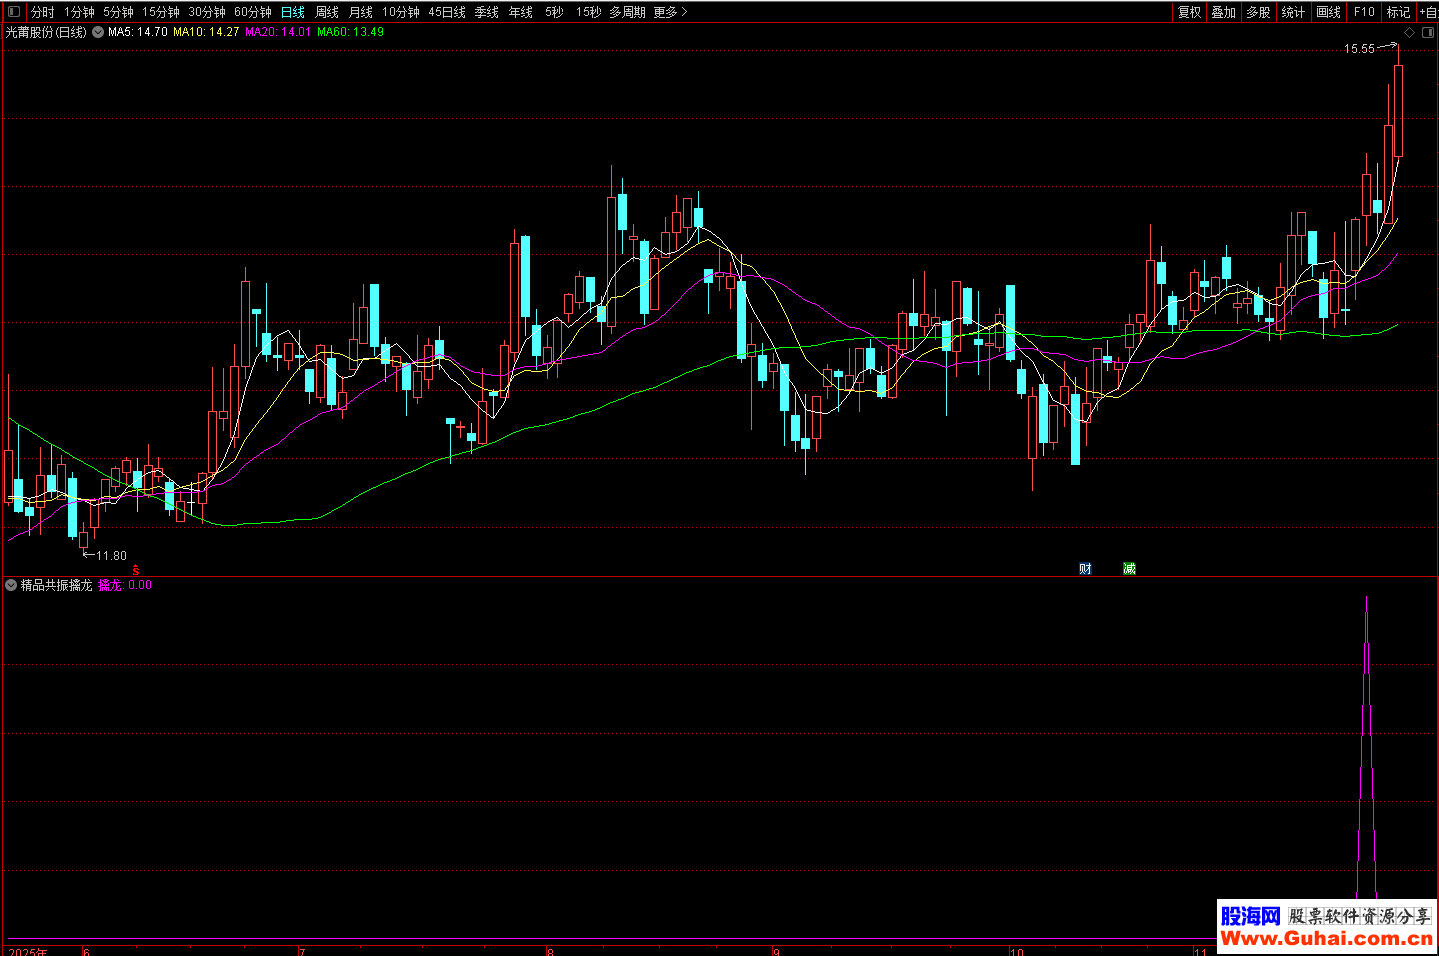
Task: Open 标记 mark tool
Action: click(1397, 12)
